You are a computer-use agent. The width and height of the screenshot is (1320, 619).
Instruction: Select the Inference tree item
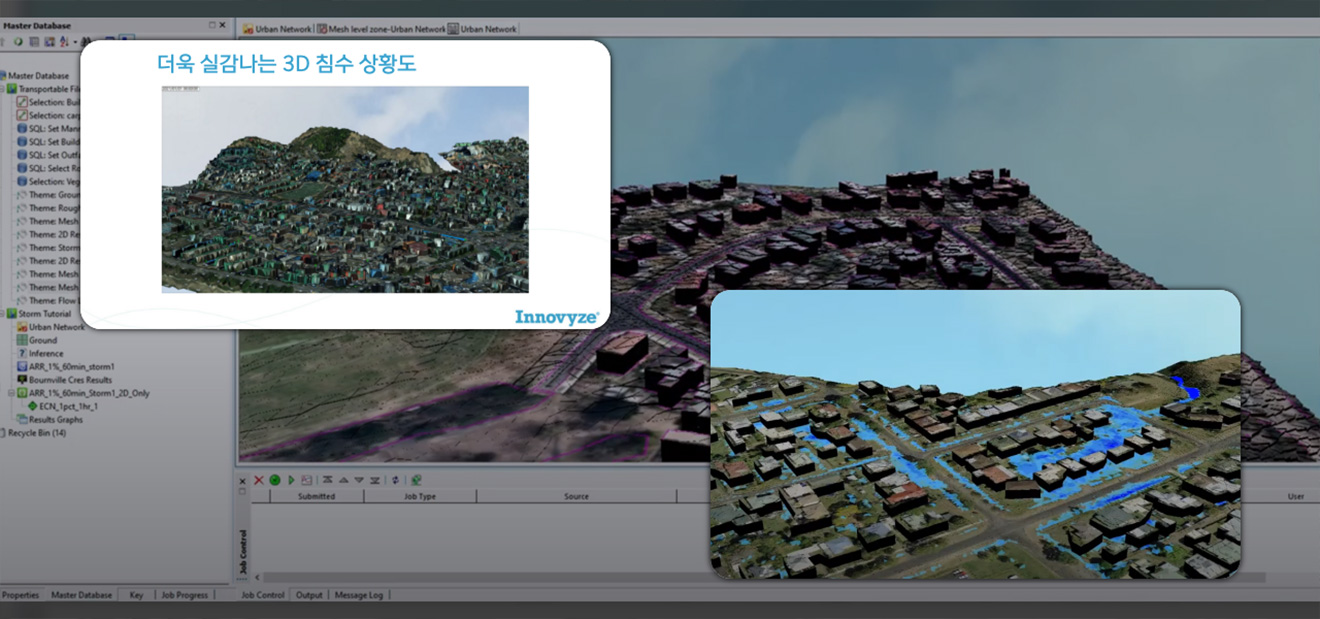click(x=40, y=353)
